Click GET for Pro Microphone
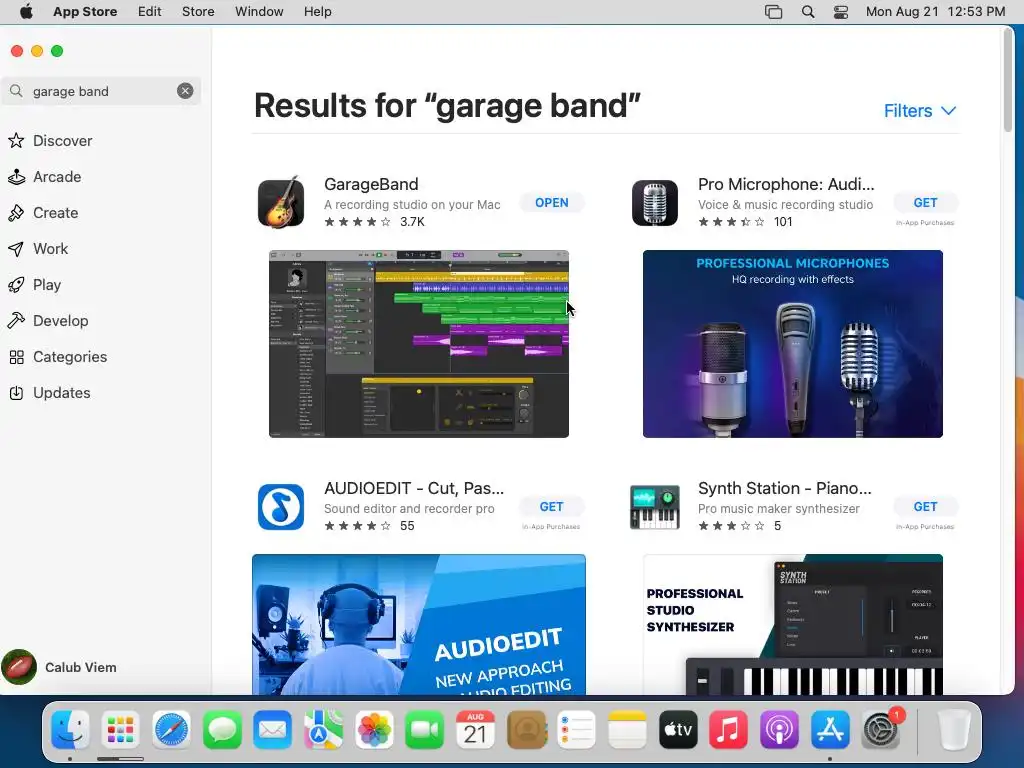 pos(925,202)
